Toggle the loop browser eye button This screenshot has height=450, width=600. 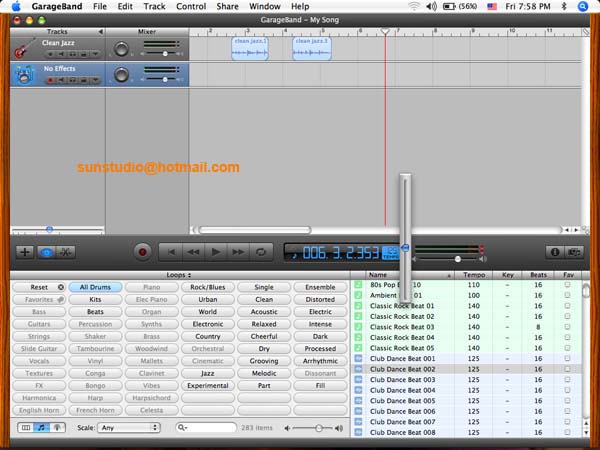click(46, 252)
